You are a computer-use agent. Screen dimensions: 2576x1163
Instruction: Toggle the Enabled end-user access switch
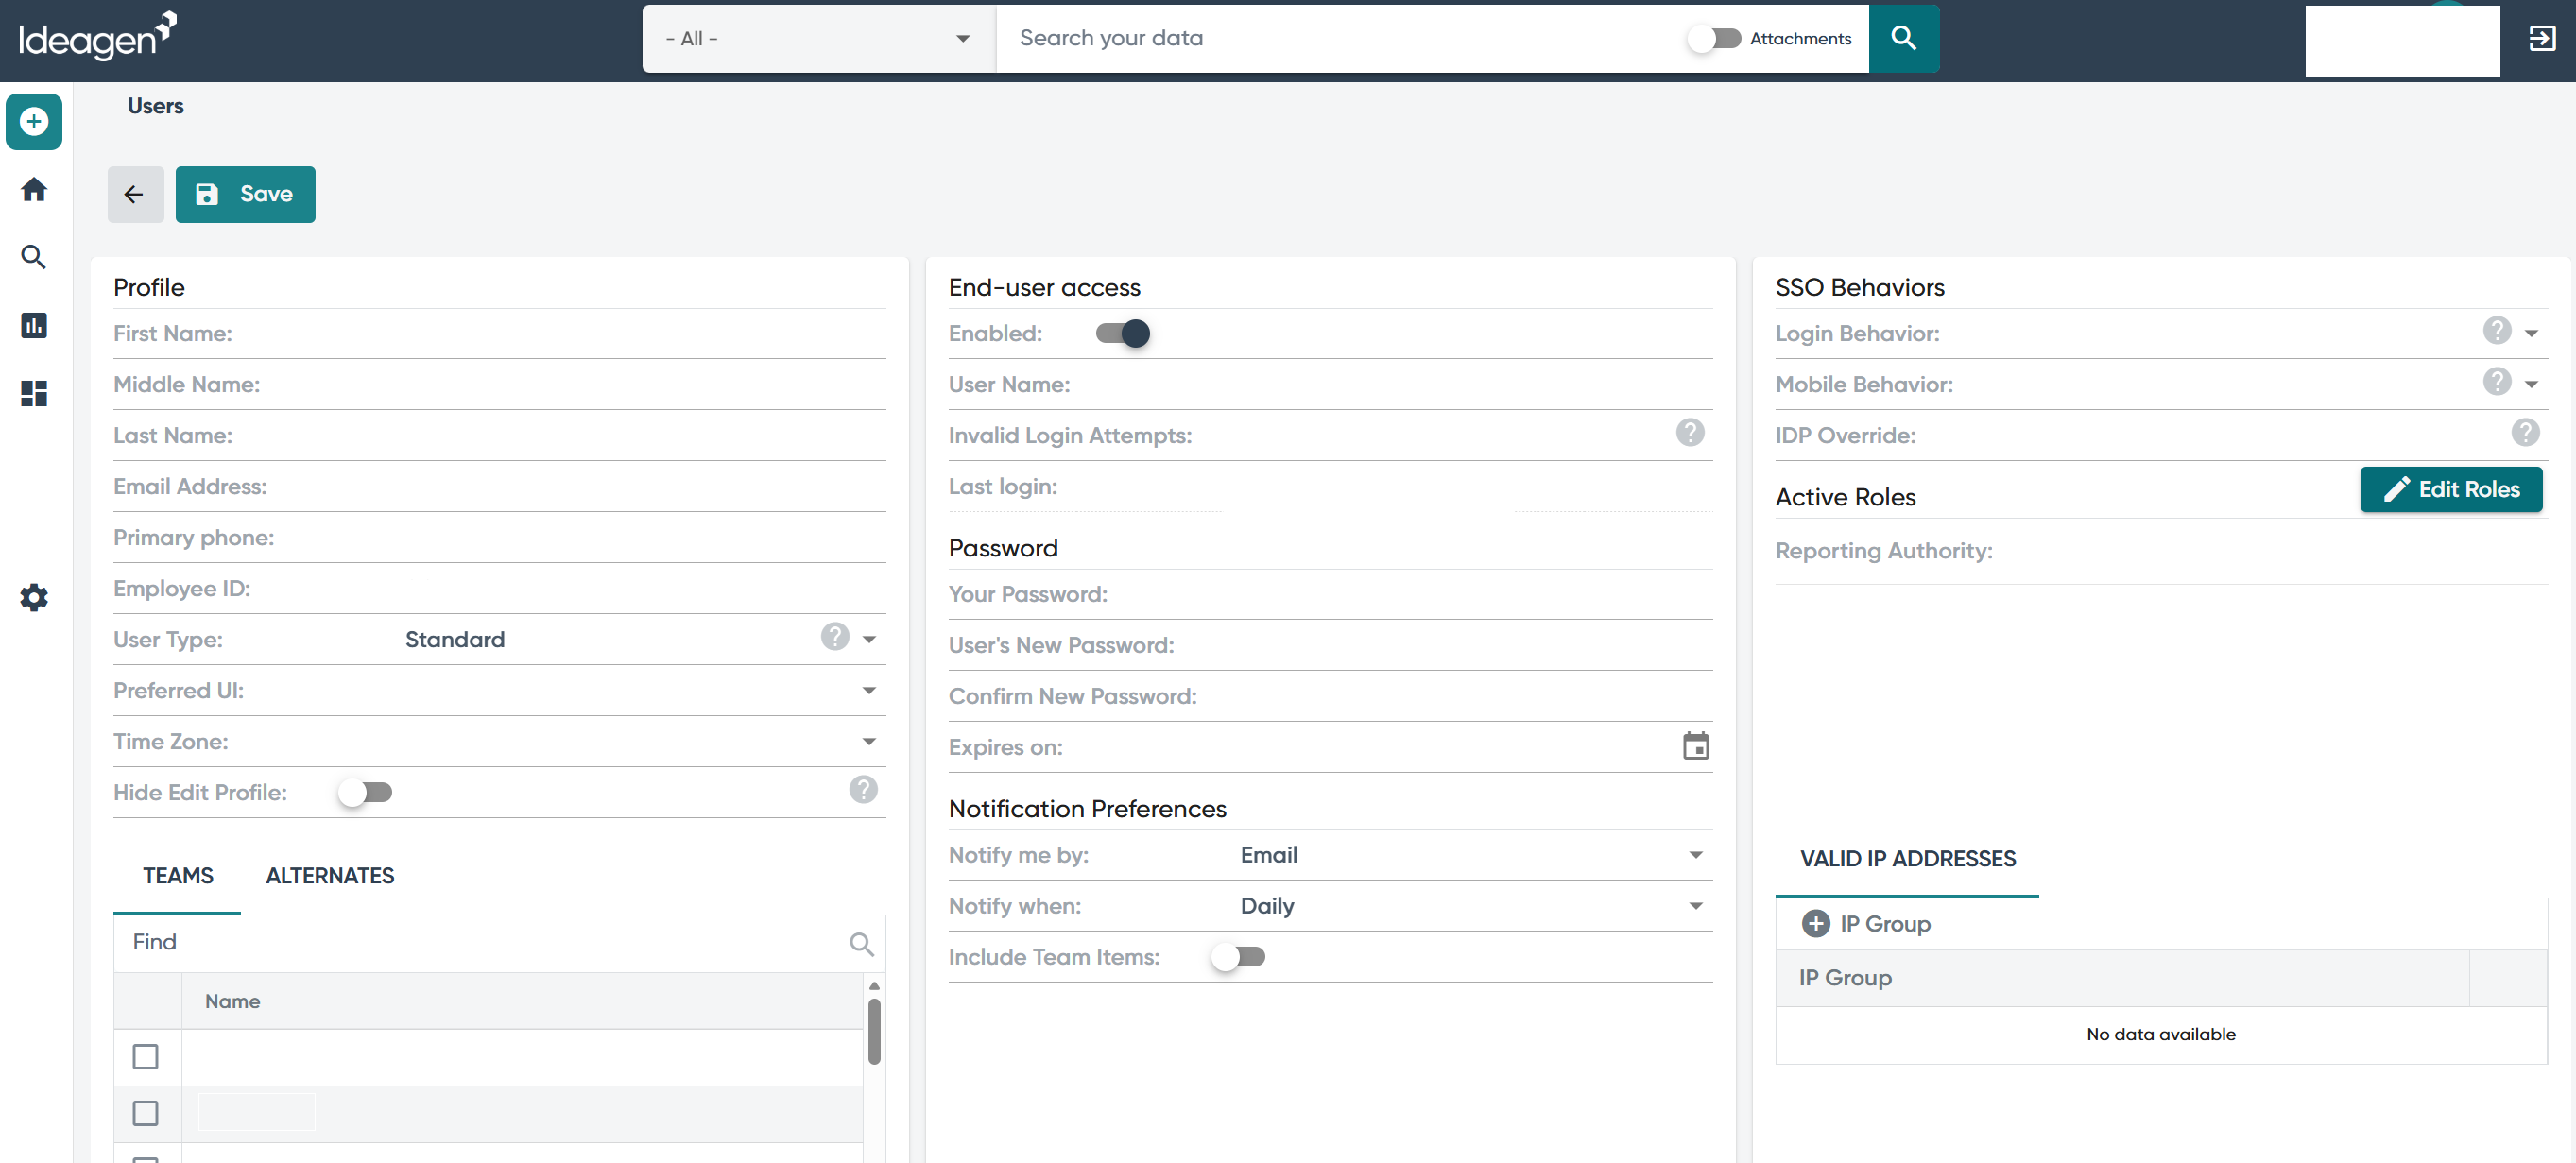1122,333
